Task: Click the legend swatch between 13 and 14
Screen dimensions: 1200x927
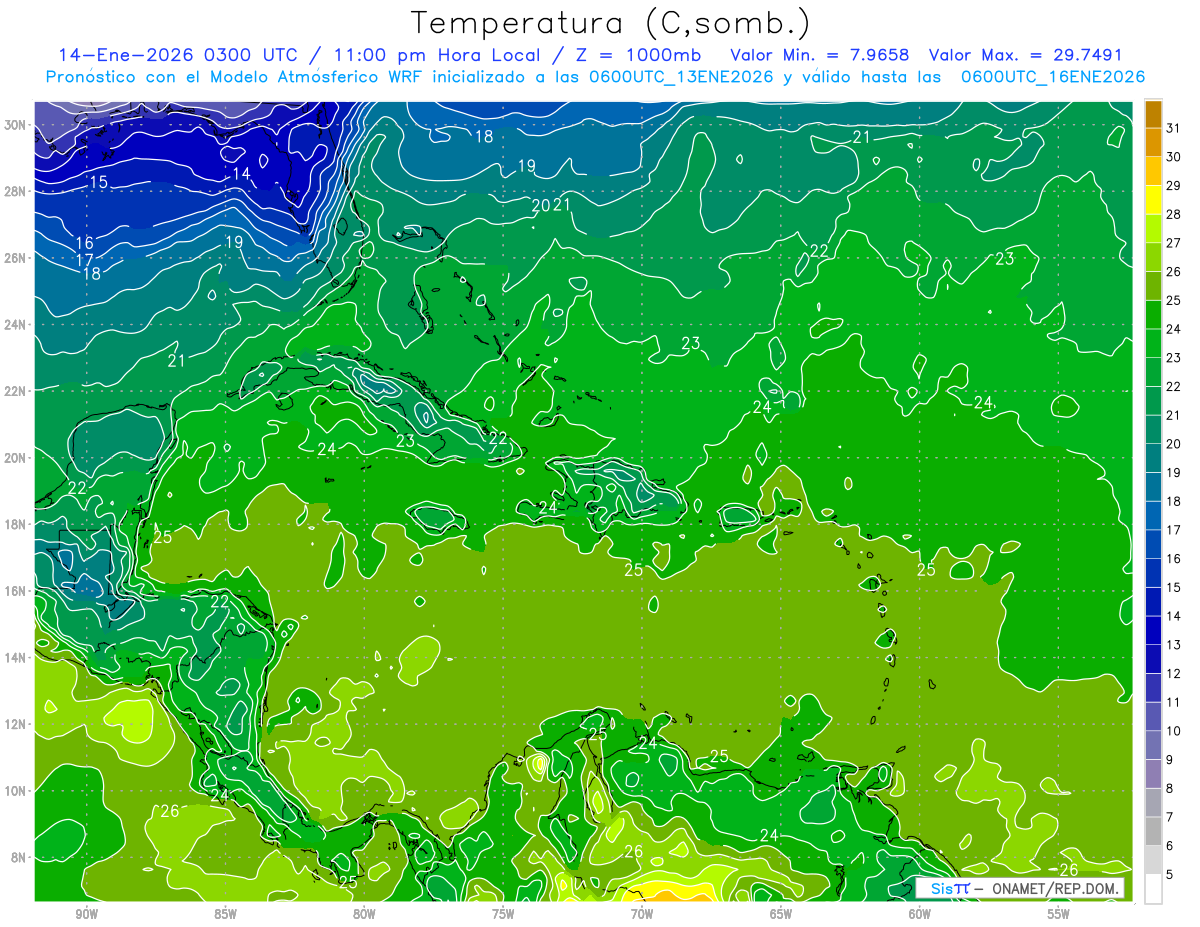Action: point(1153,631)
